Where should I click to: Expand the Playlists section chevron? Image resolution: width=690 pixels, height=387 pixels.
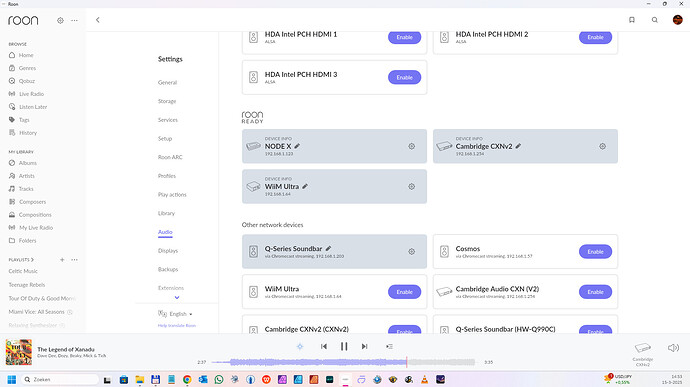(33, 260)
